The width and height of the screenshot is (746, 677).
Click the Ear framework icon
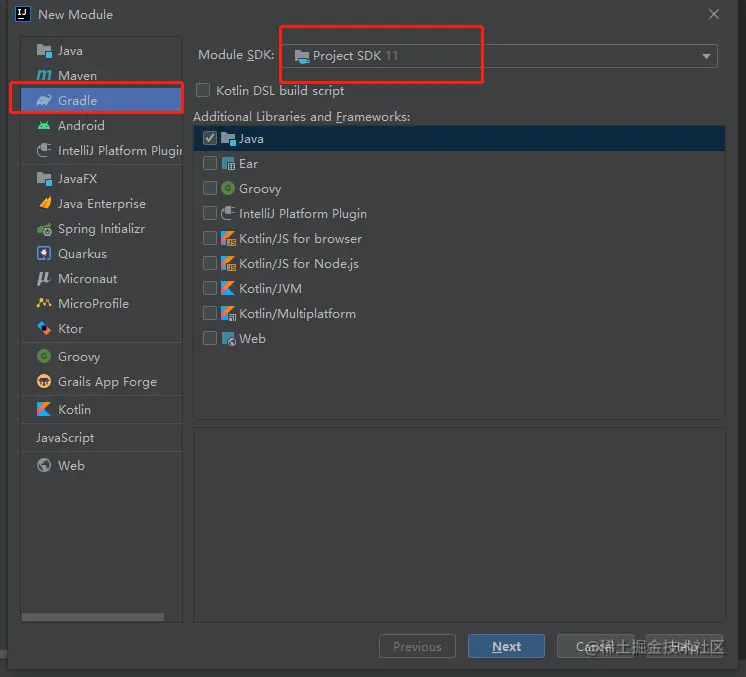(x=228, y=164)
